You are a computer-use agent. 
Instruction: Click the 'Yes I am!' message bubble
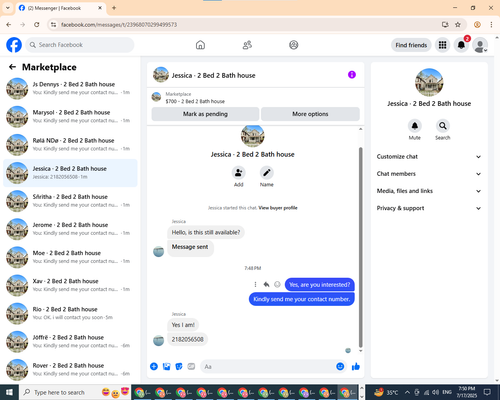pos(183,325)
